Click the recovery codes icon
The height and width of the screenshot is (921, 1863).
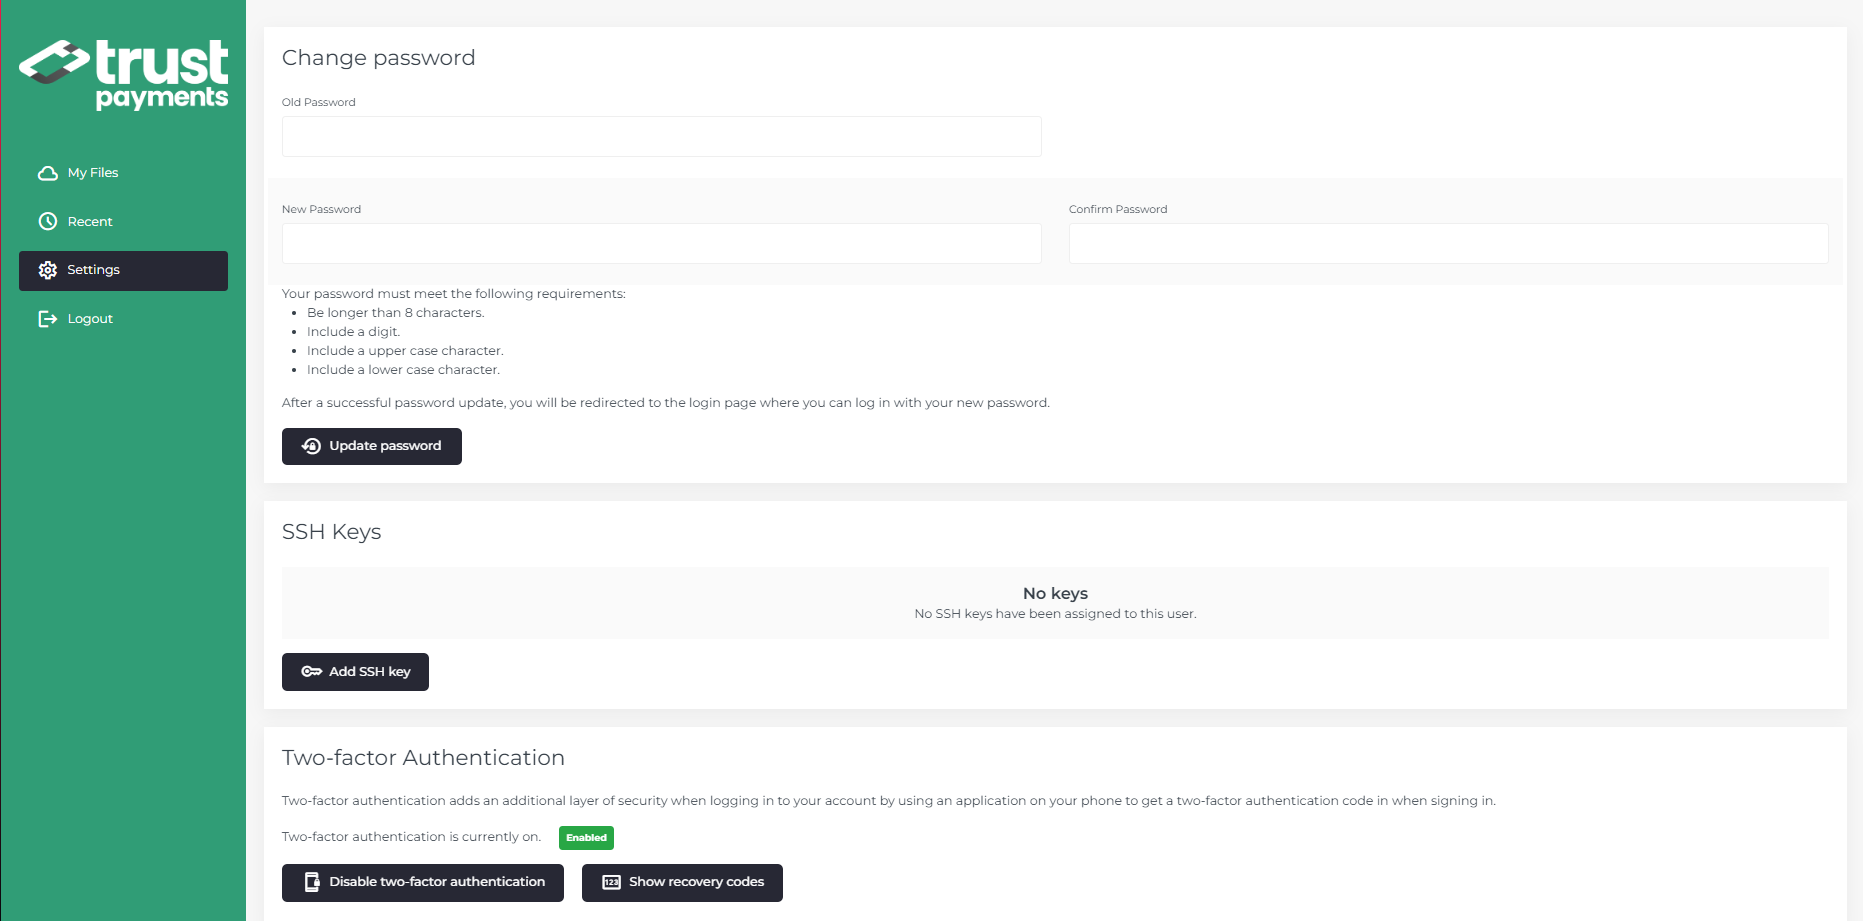(x=611, y=882)
